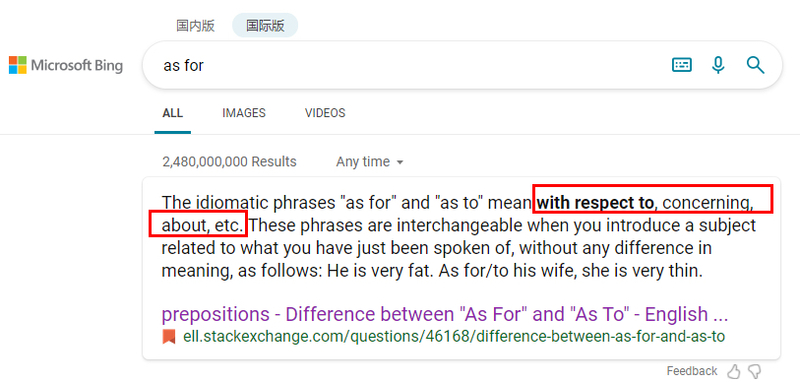Viewport: 800px width, 382px height.
Task: Click the bold "with respect to" text
Action: [x=595, y=203]
